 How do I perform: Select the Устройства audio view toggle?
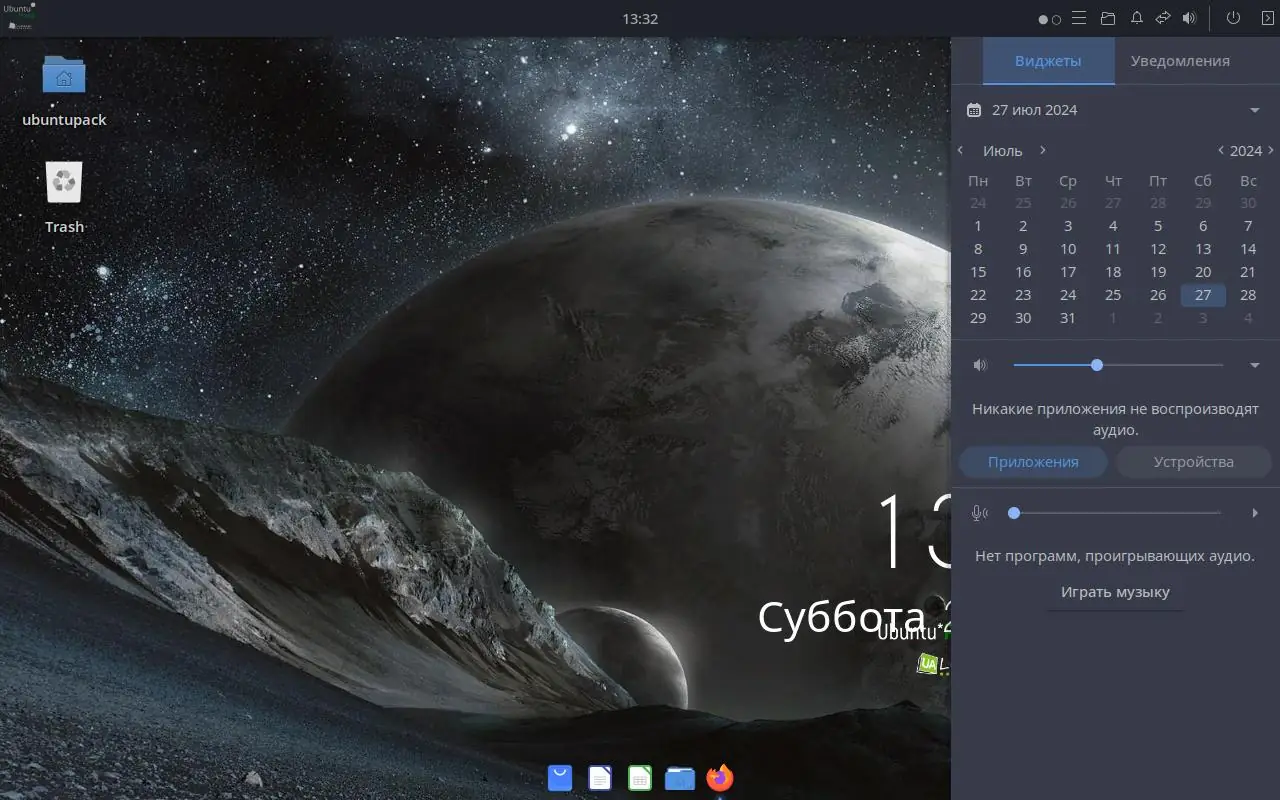[x=1194, y=462]
